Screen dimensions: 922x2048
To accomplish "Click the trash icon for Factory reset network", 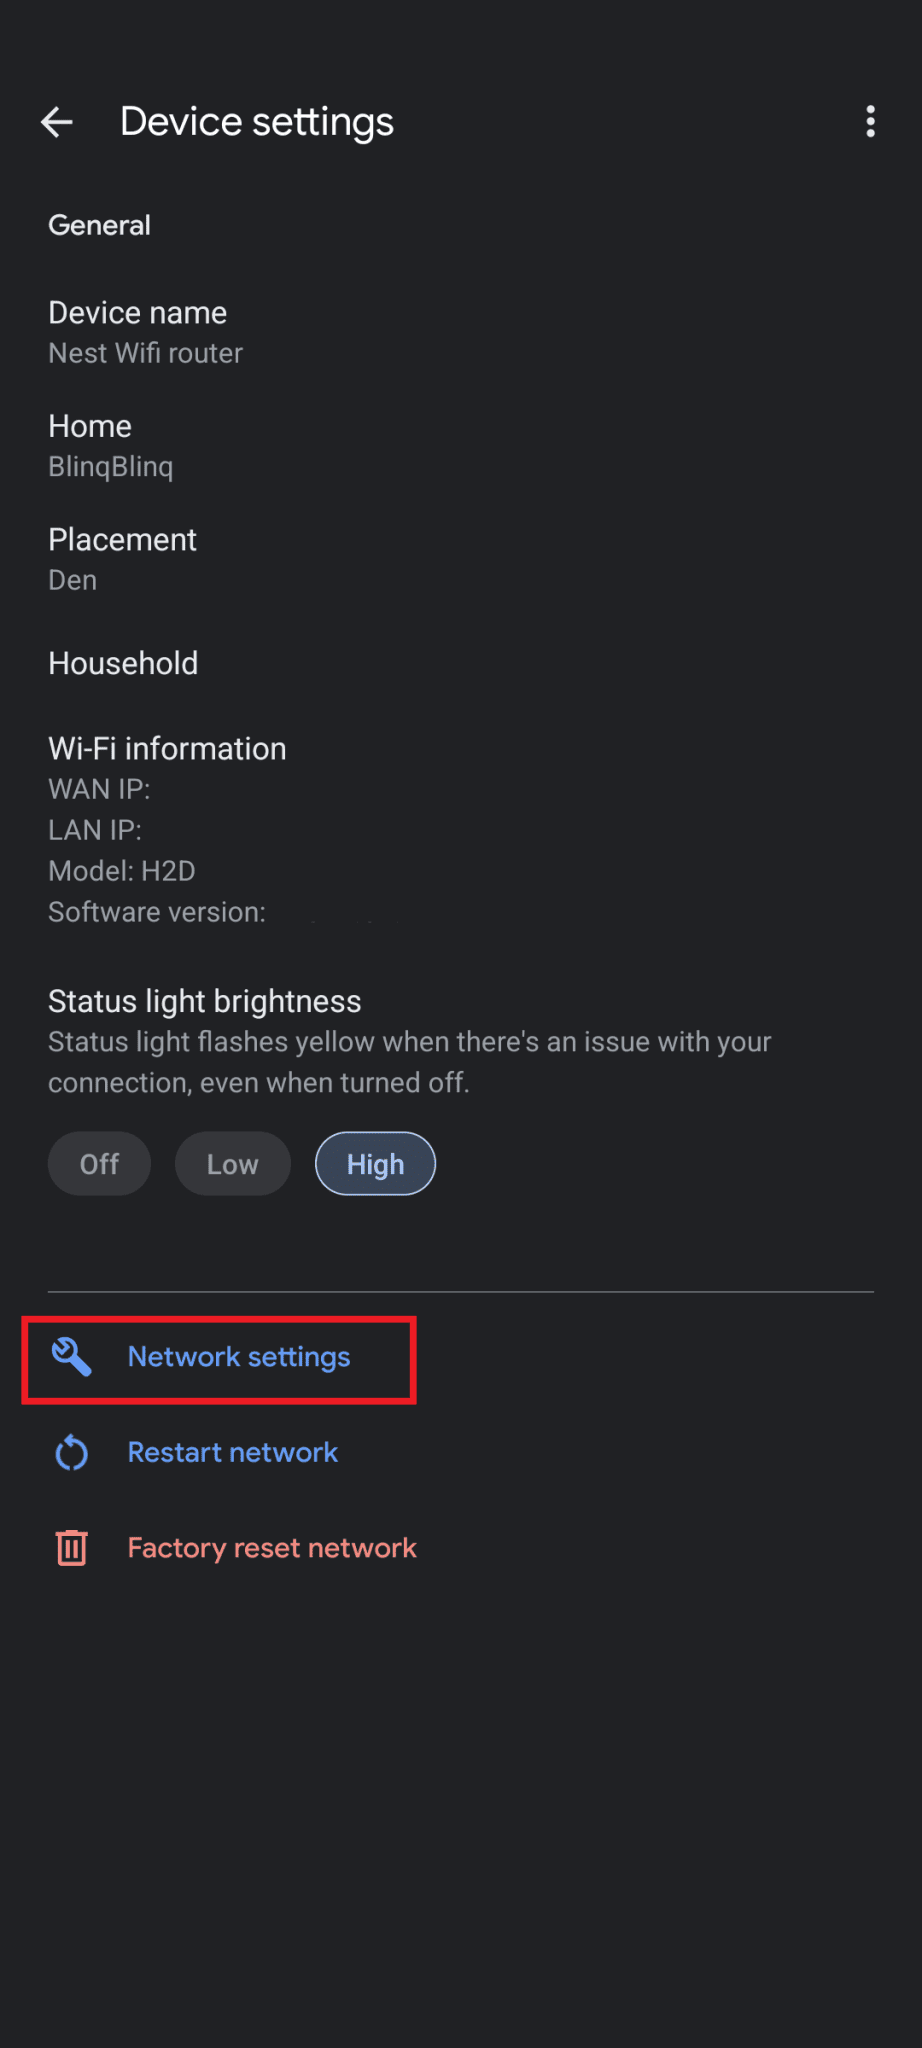I will coord(70,1547).
